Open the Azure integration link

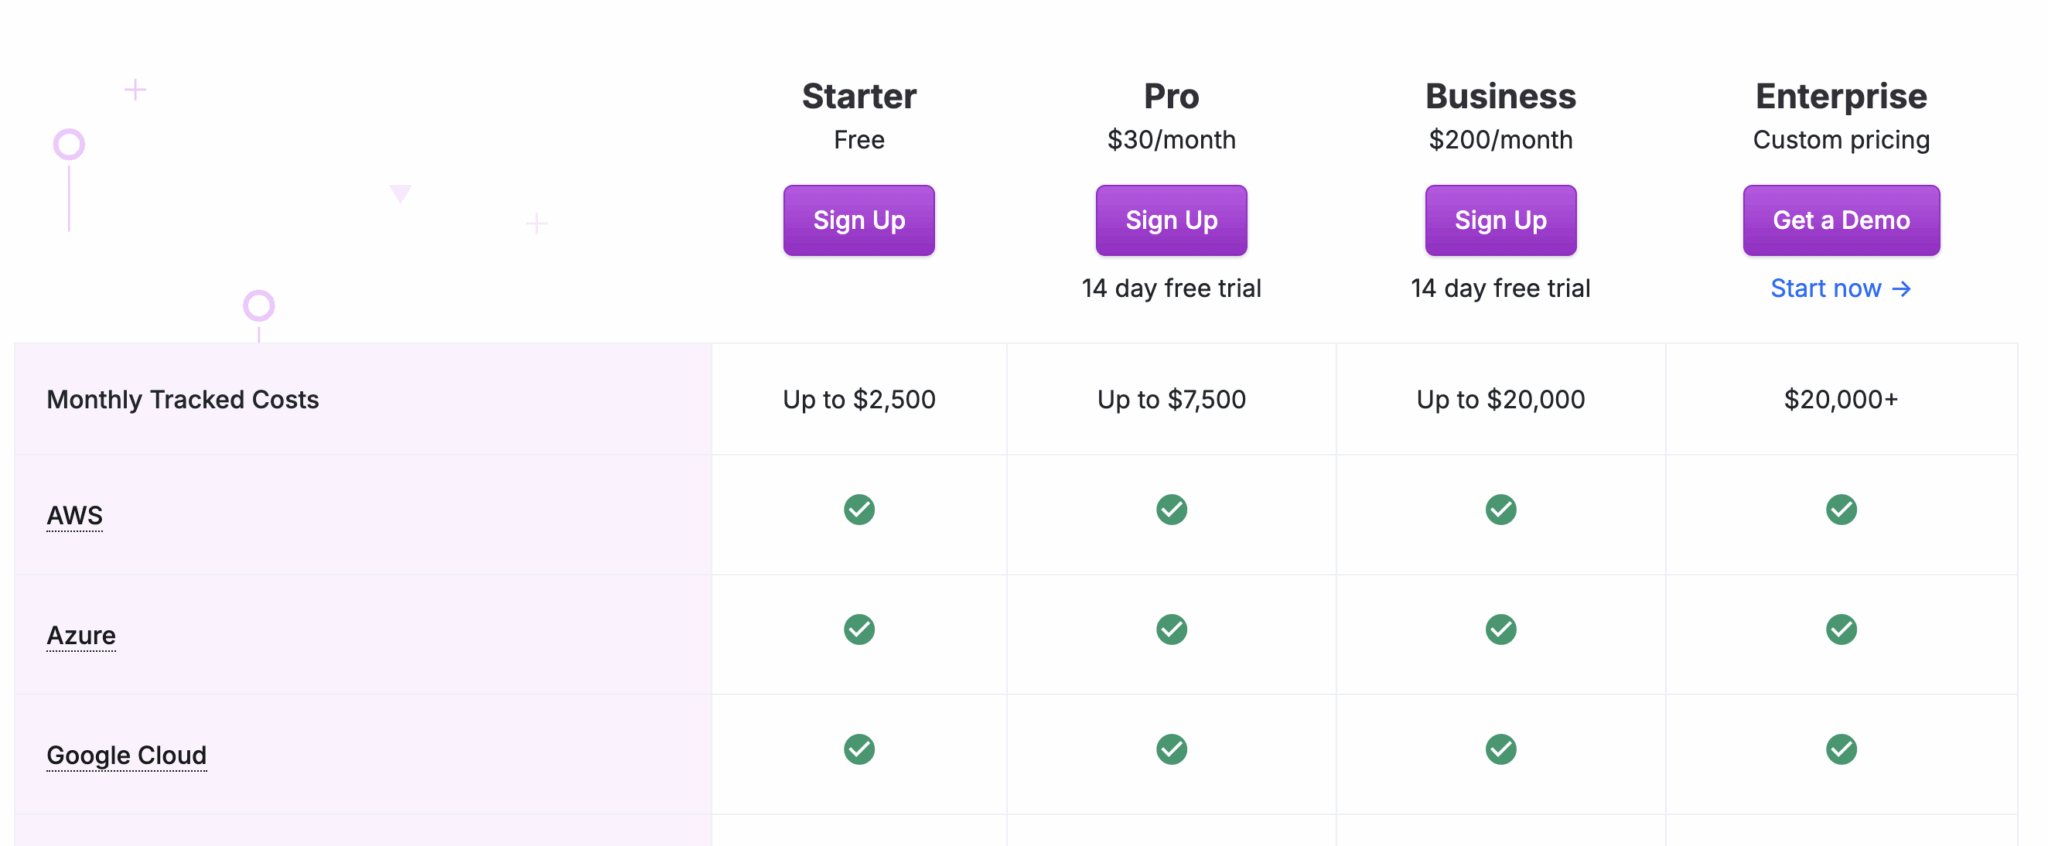pyautogui.click(x=80, y=635)
